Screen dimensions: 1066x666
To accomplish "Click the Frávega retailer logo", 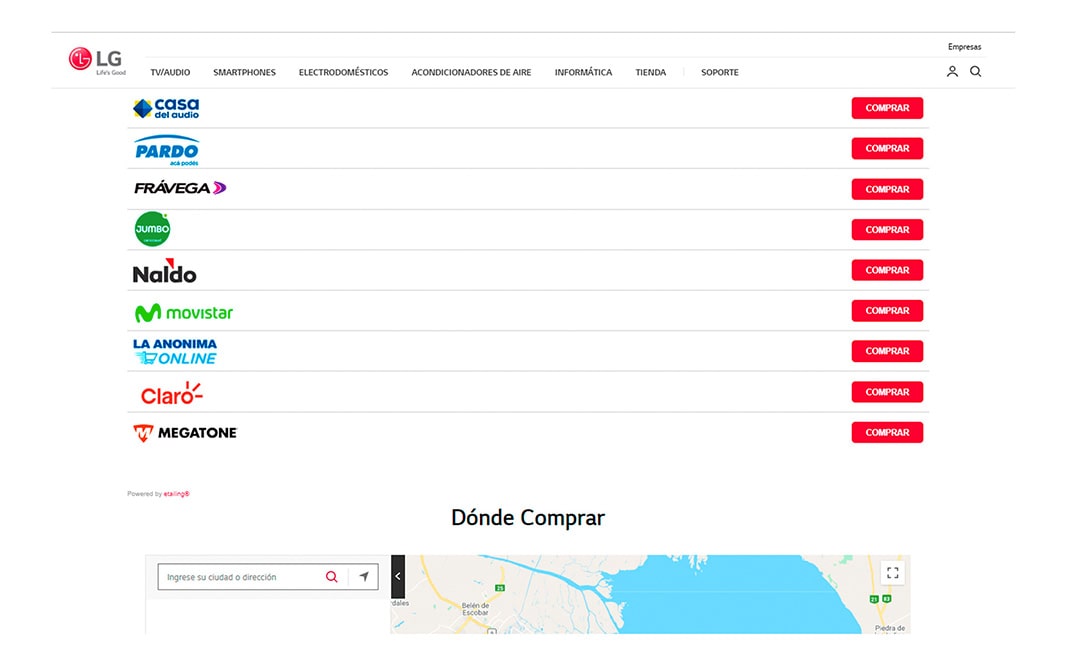I will 180,188.
